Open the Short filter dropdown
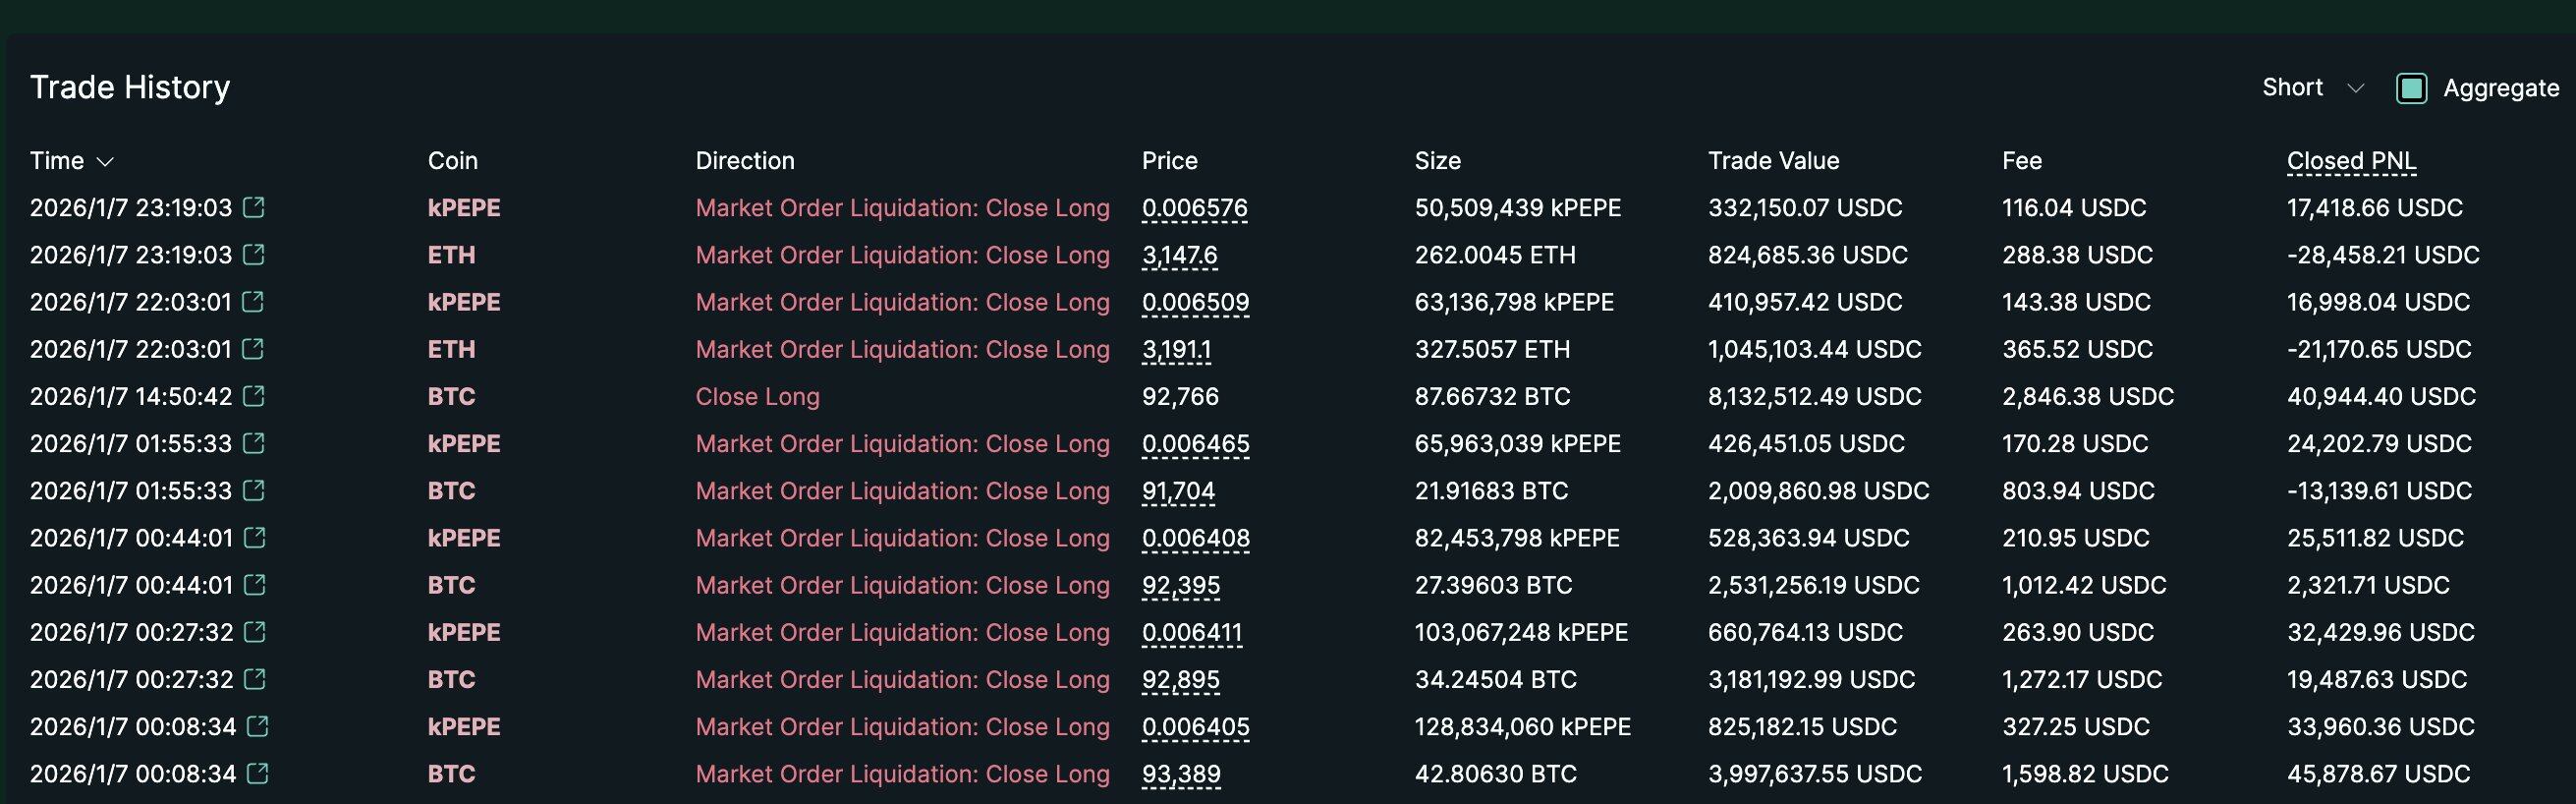 point(2312,88)
